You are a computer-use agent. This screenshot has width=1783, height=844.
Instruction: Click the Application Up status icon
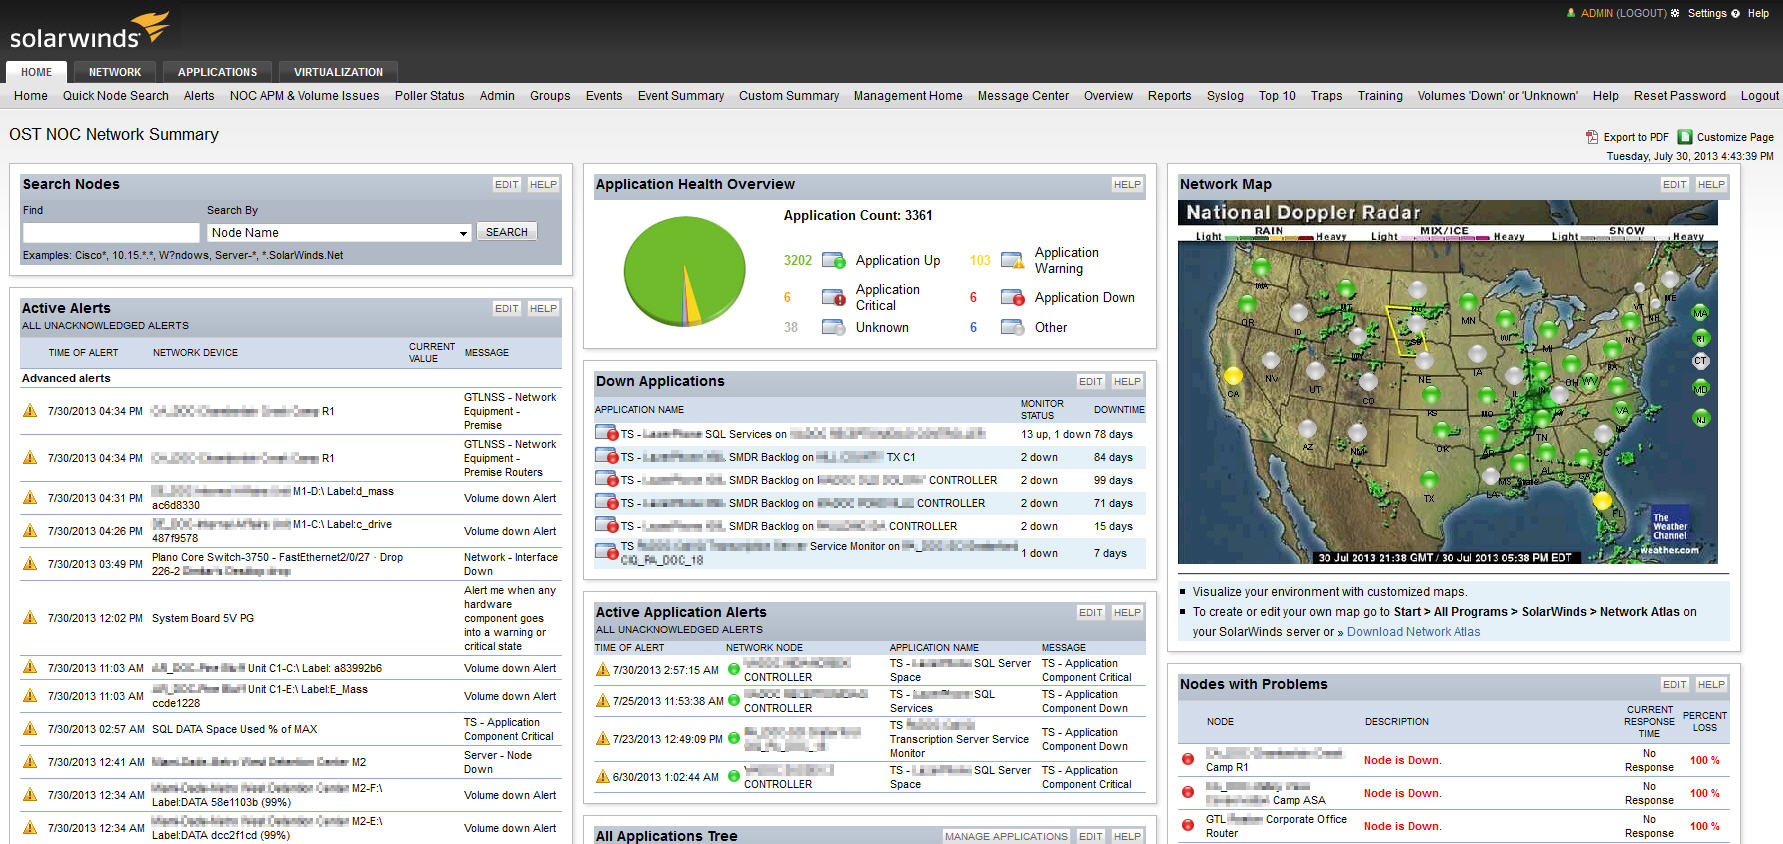[x=834, y=260]
